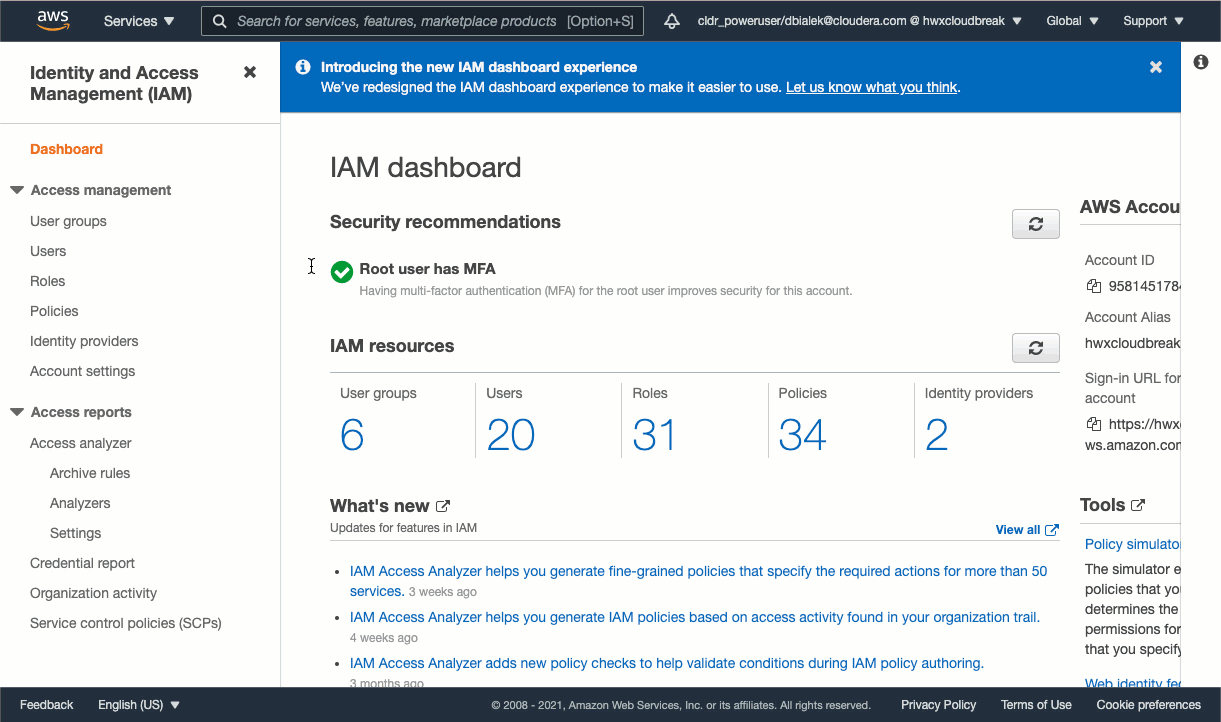Copy the Sign-in URL with copy icon

pyautogui.click(x=1094, y=424)
